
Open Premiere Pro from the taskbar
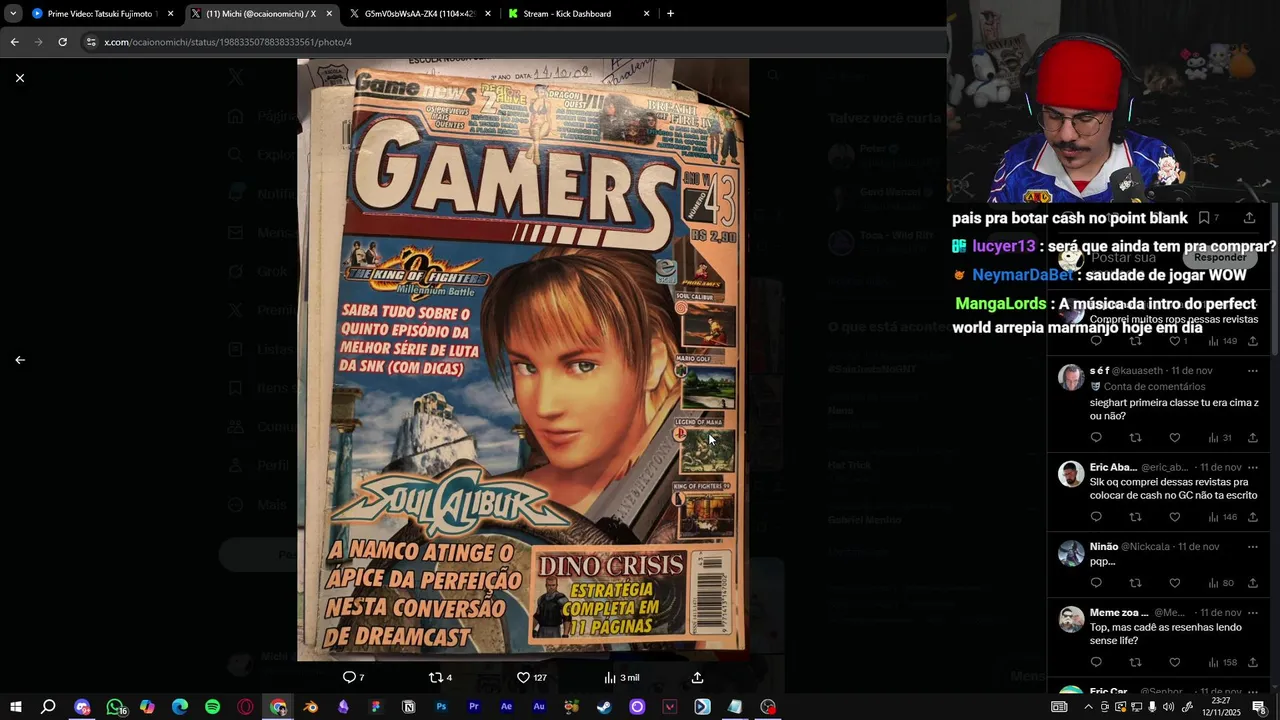tap(474, 707)
